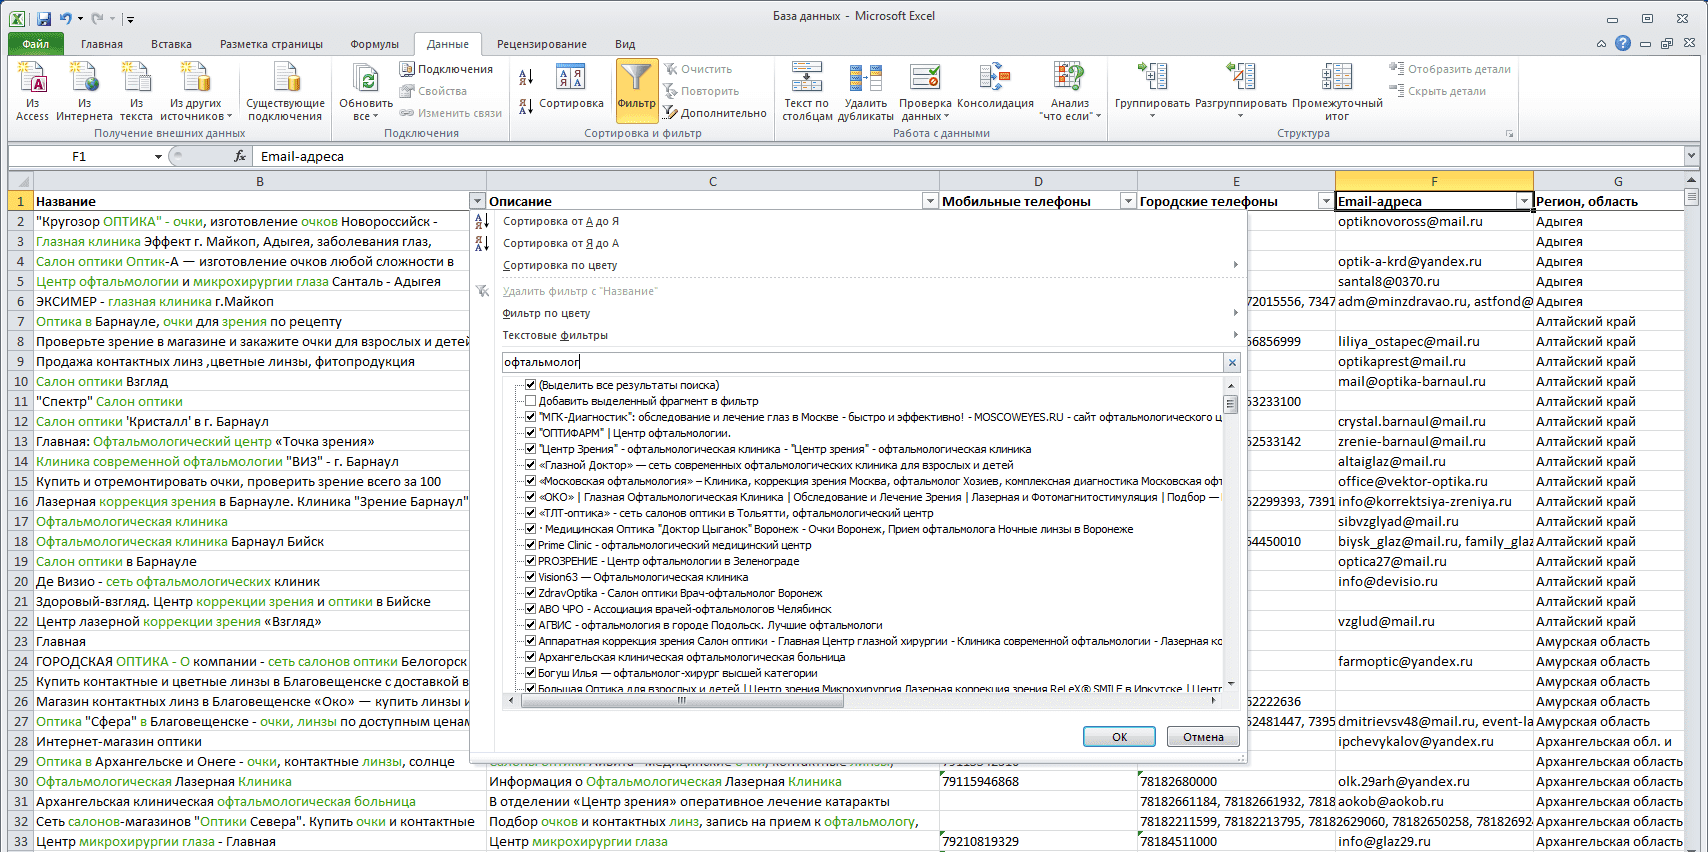Import data from Access
Viewport: 1708px width, 852px height.
click(32, 91)
